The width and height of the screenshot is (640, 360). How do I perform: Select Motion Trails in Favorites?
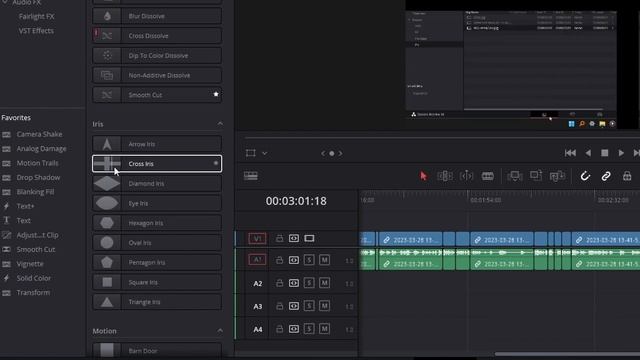(37, 163)
